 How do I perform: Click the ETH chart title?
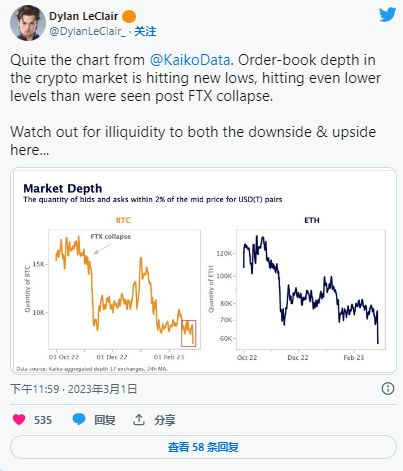(x=312, y=220)
